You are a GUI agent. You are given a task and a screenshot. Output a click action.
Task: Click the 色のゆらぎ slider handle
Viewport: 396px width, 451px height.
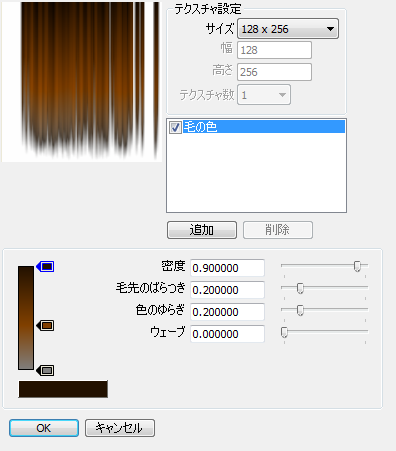300,310
